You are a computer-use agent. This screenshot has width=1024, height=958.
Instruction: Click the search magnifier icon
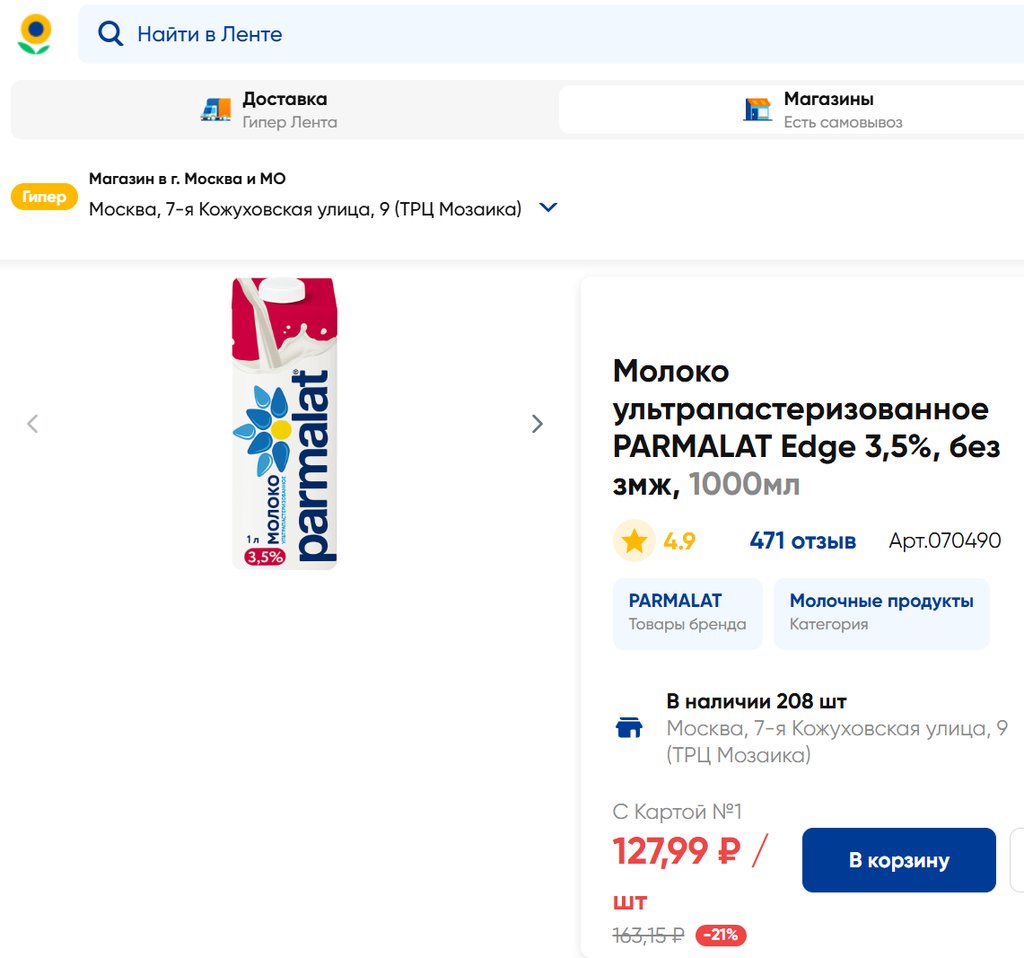tap(110, 34)
